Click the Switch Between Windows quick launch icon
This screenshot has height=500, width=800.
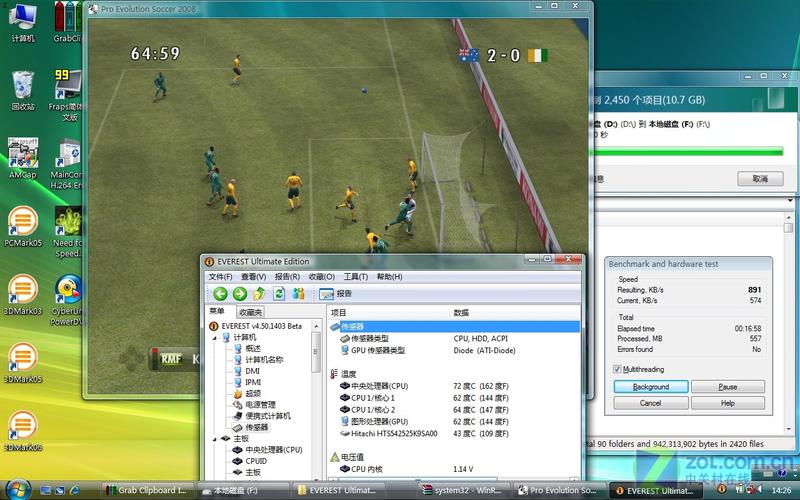60,490
